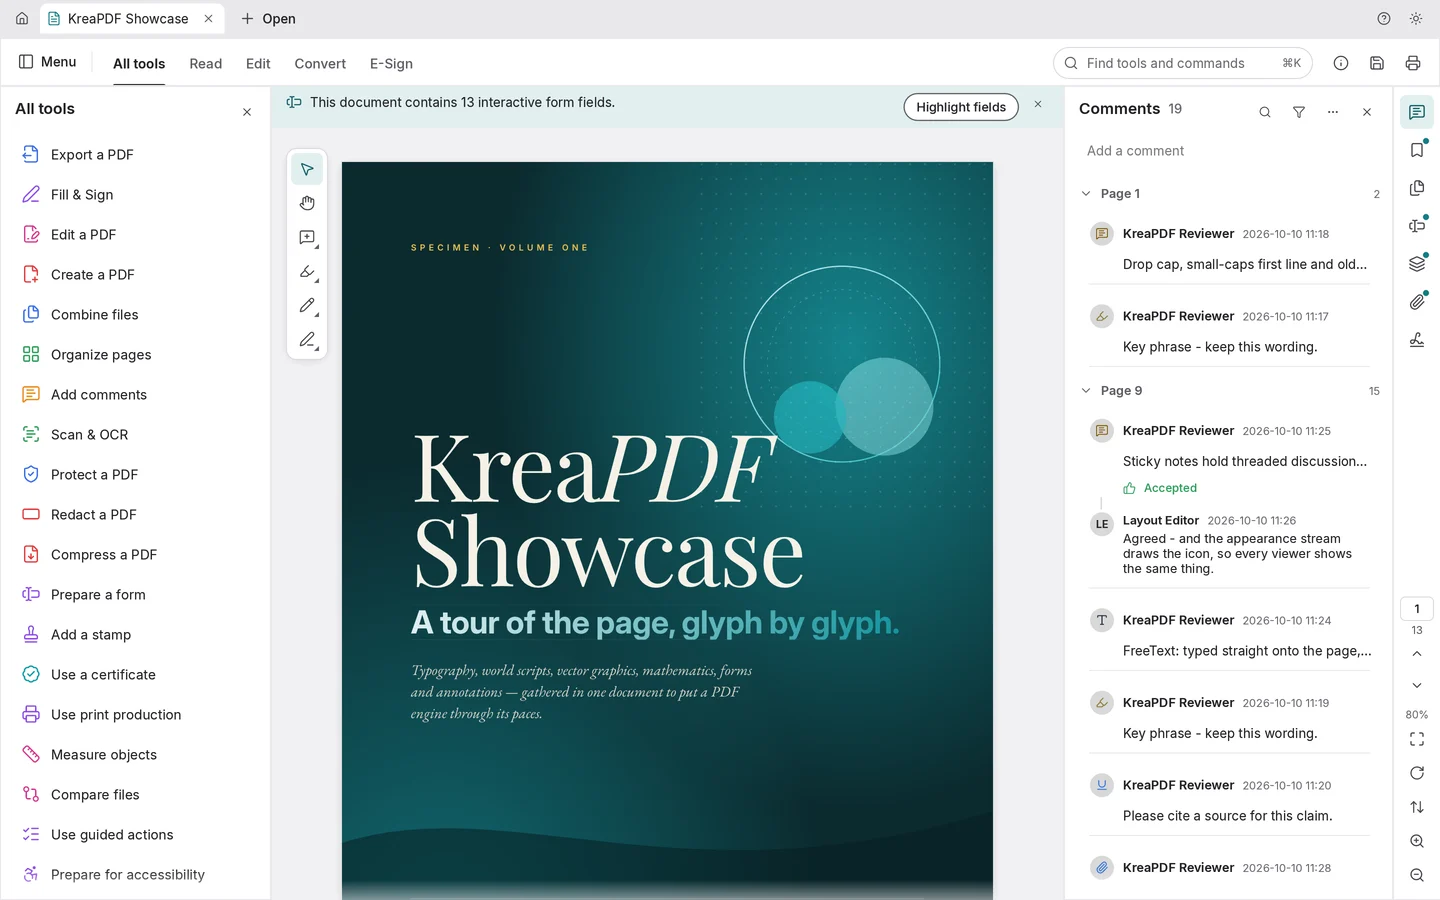Click the fit page icon below 80%
The width and height of the screenshot is (1440, 900).
(x=1417, y=739)
